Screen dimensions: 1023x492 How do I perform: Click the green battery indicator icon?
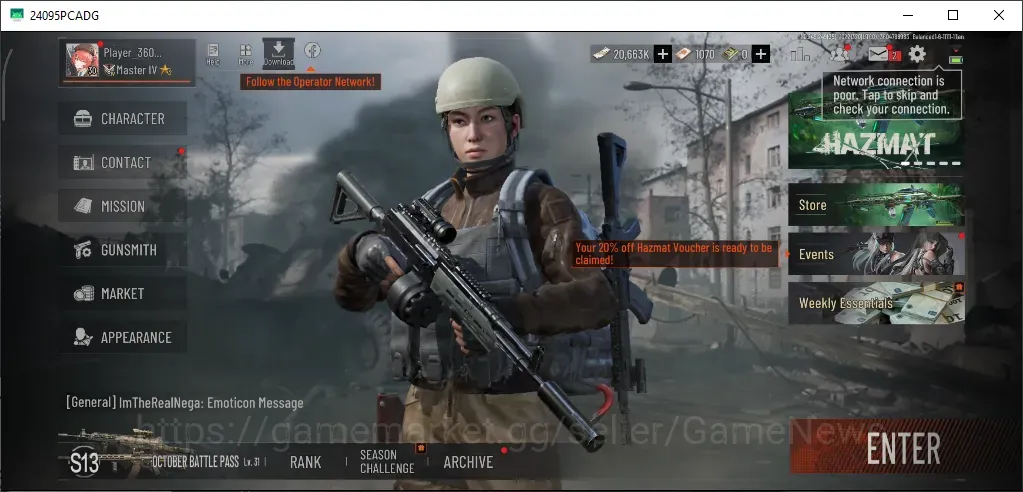(956, 60)
